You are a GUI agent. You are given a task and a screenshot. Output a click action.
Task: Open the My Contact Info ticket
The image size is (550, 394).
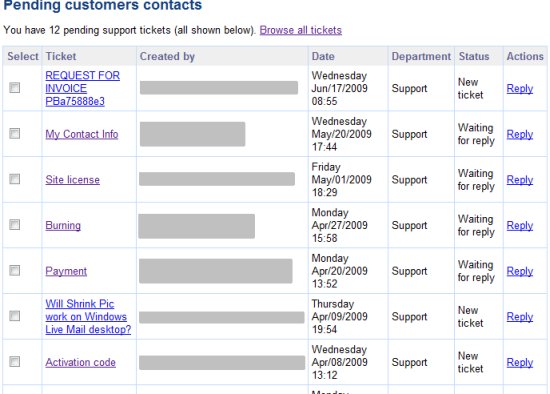coord(82,134)
